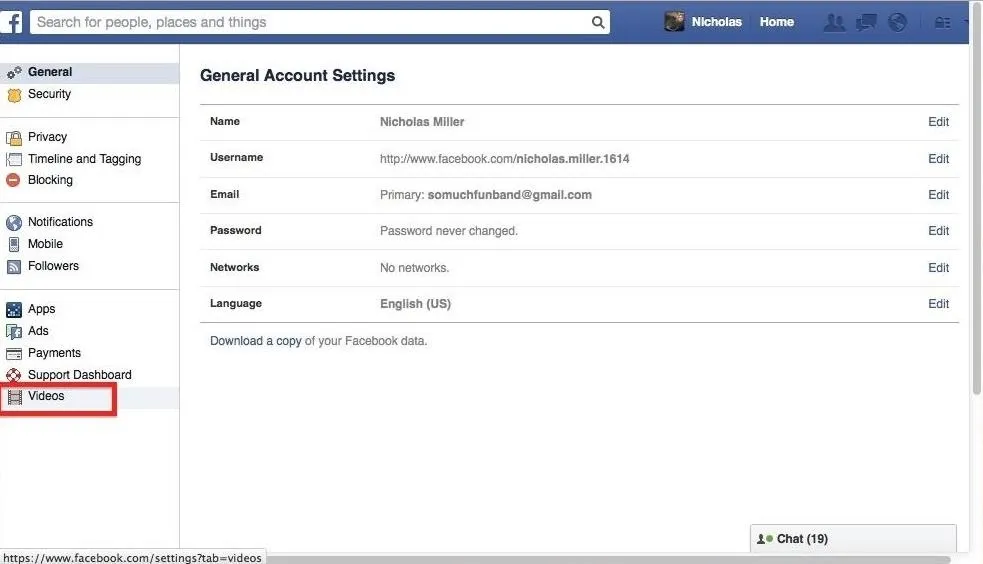
Task: Open the Chat (19) bar
Action: click(x=853, y=538)
